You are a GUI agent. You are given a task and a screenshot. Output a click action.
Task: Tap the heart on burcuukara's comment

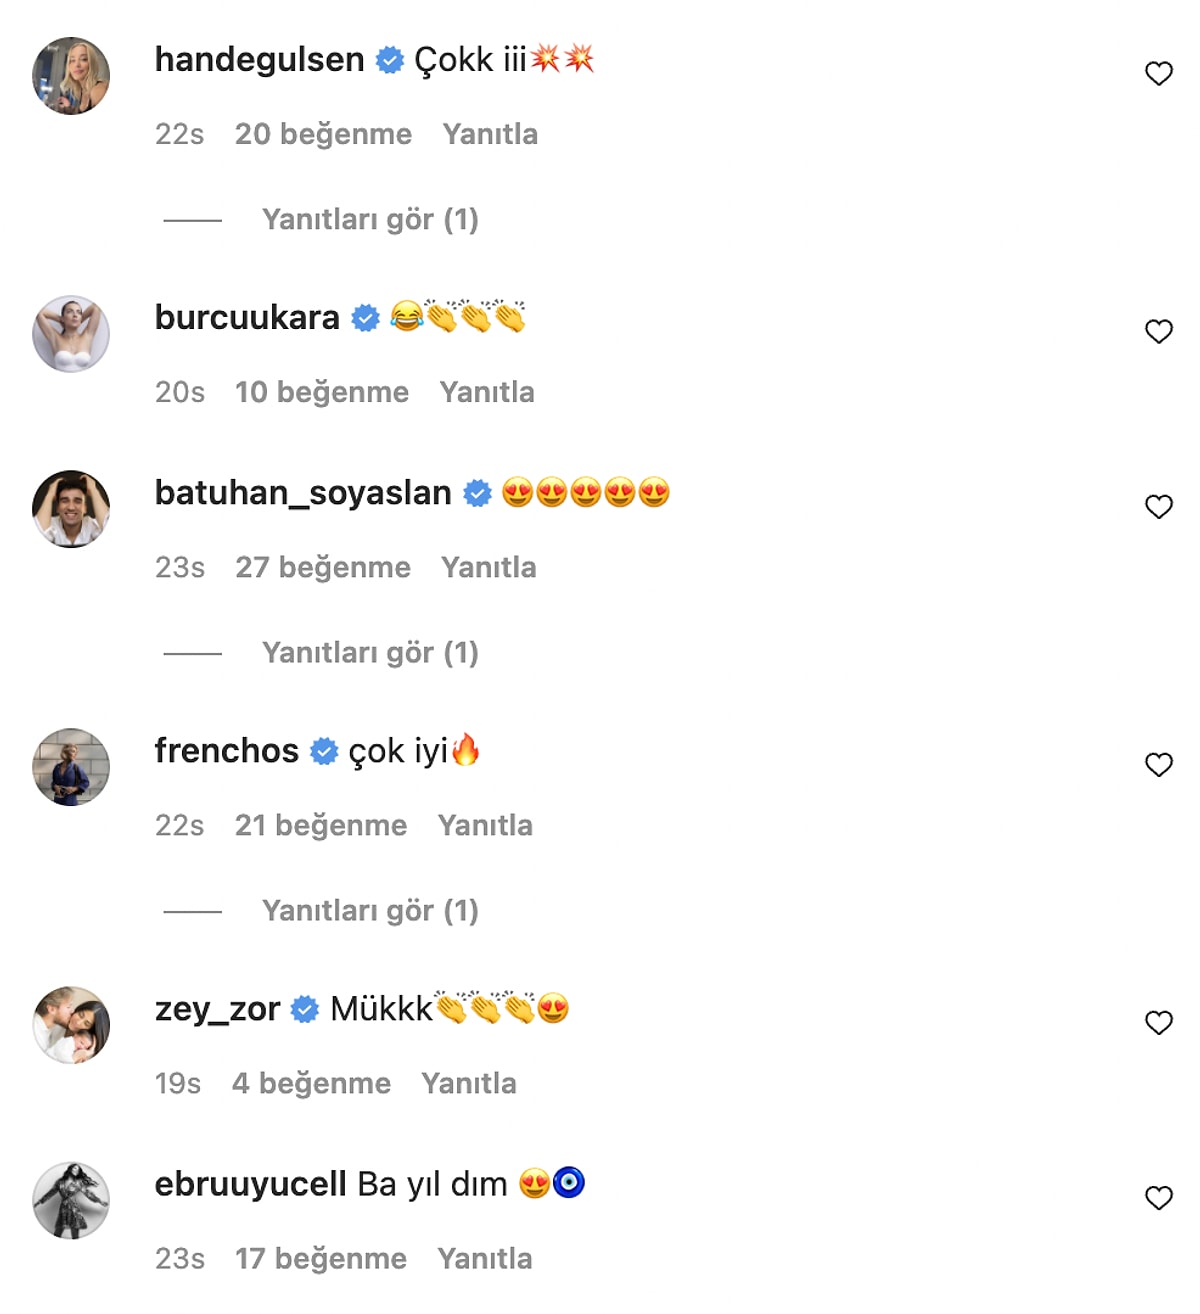point(1158,332)
